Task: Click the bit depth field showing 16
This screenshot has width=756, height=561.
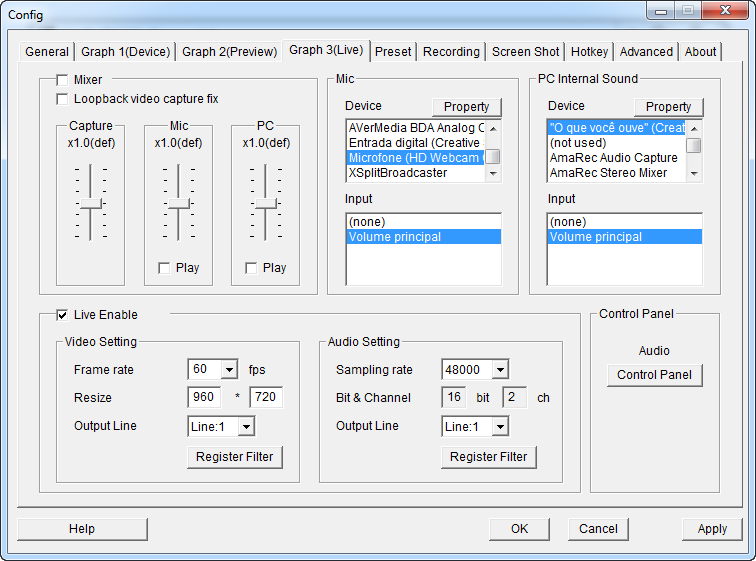Action: [x=454, y=397]
